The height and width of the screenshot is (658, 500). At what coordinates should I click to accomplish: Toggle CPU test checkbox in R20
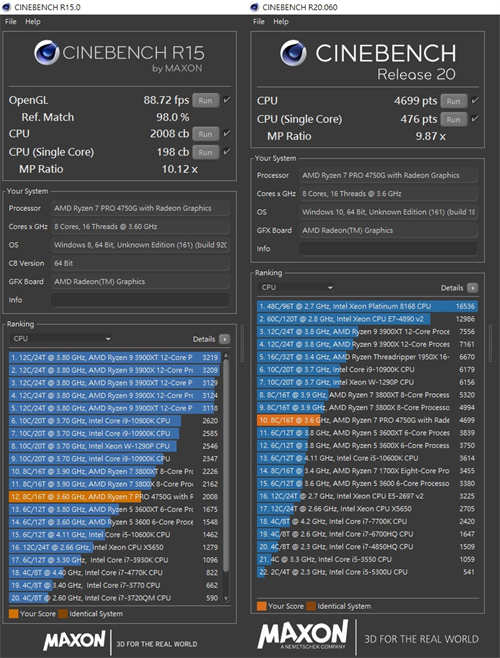click(x=475, y=100)
